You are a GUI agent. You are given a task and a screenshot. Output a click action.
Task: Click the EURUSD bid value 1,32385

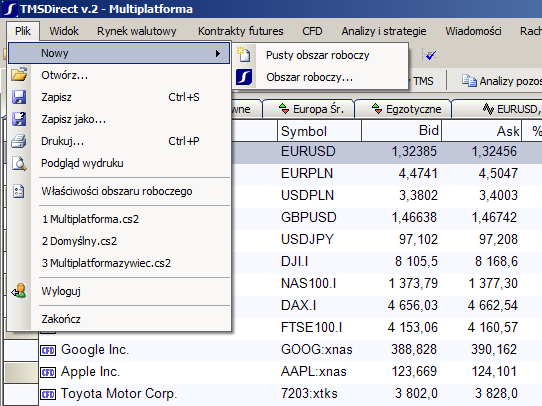414,151
